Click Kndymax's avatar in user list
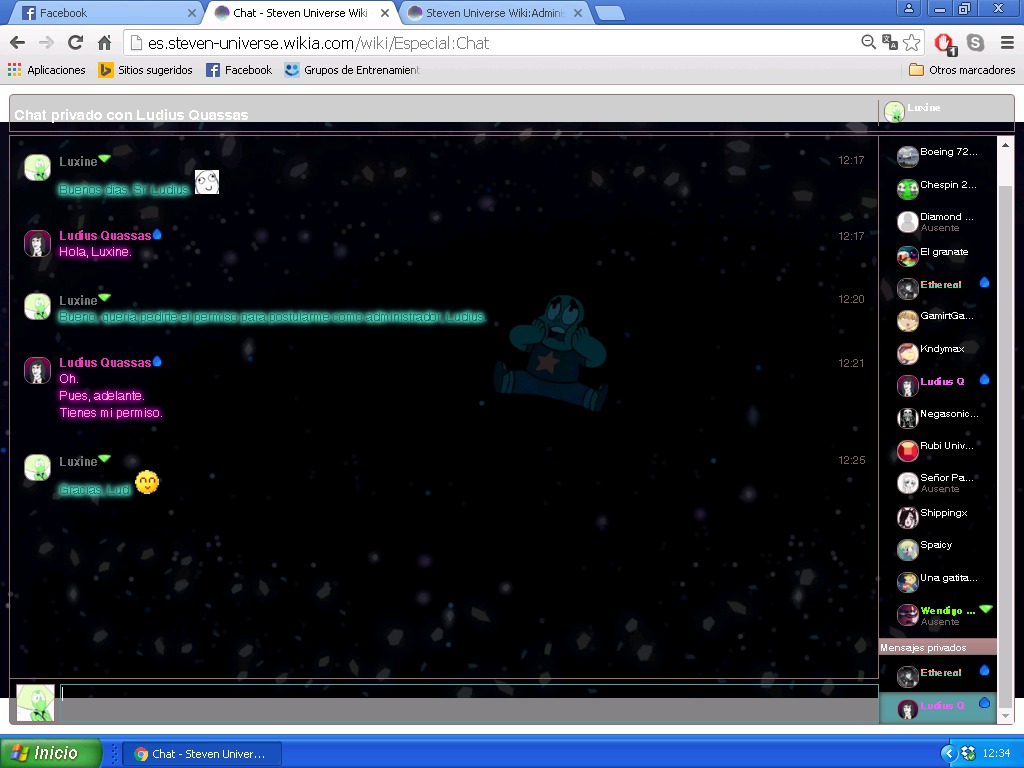This screenshot has height=768, width=1024. (x=907, y=353)
